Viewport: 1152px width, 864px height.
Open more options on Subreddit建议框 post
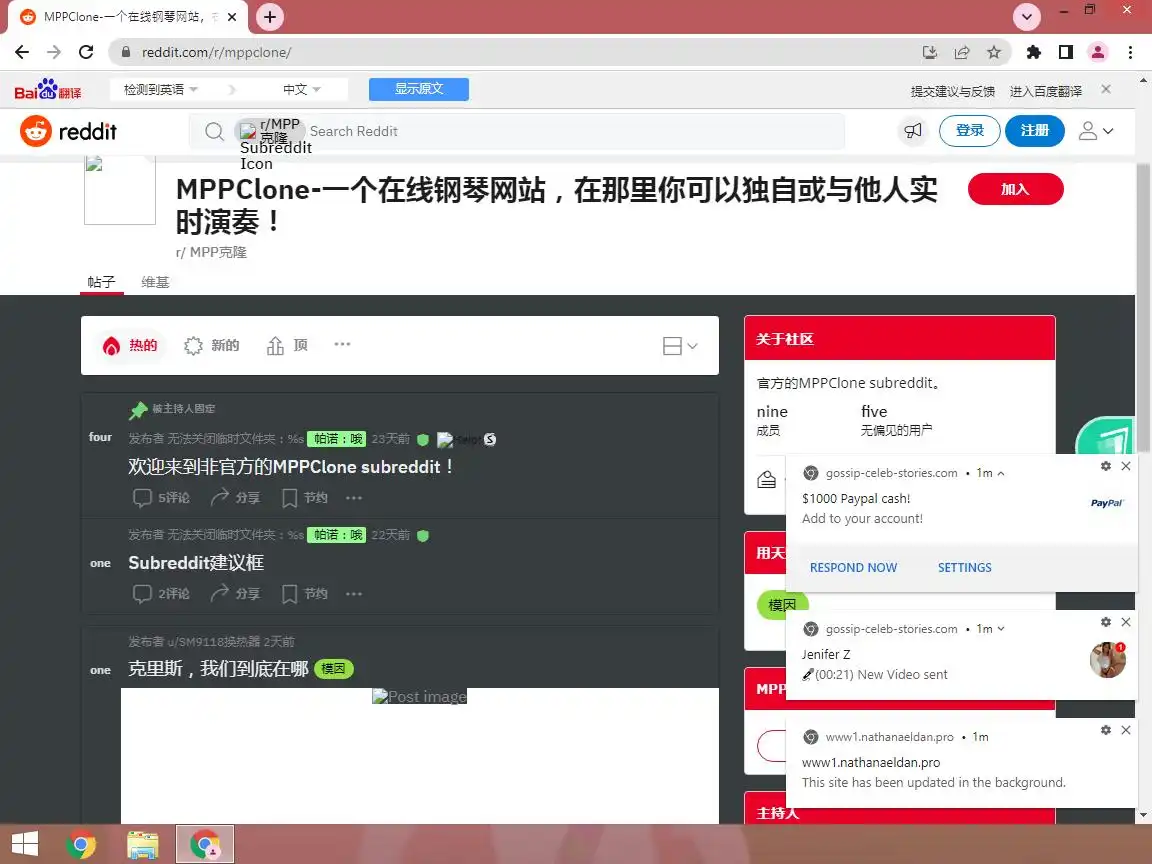[354, 593]
